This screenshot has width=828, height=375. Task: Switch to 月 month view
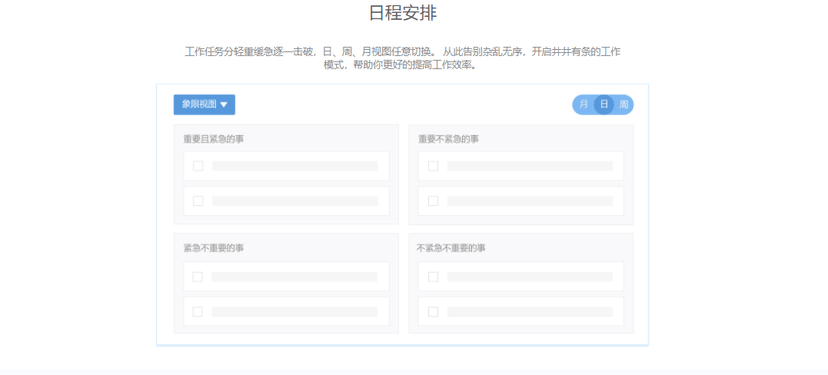(x=584, y=105)
